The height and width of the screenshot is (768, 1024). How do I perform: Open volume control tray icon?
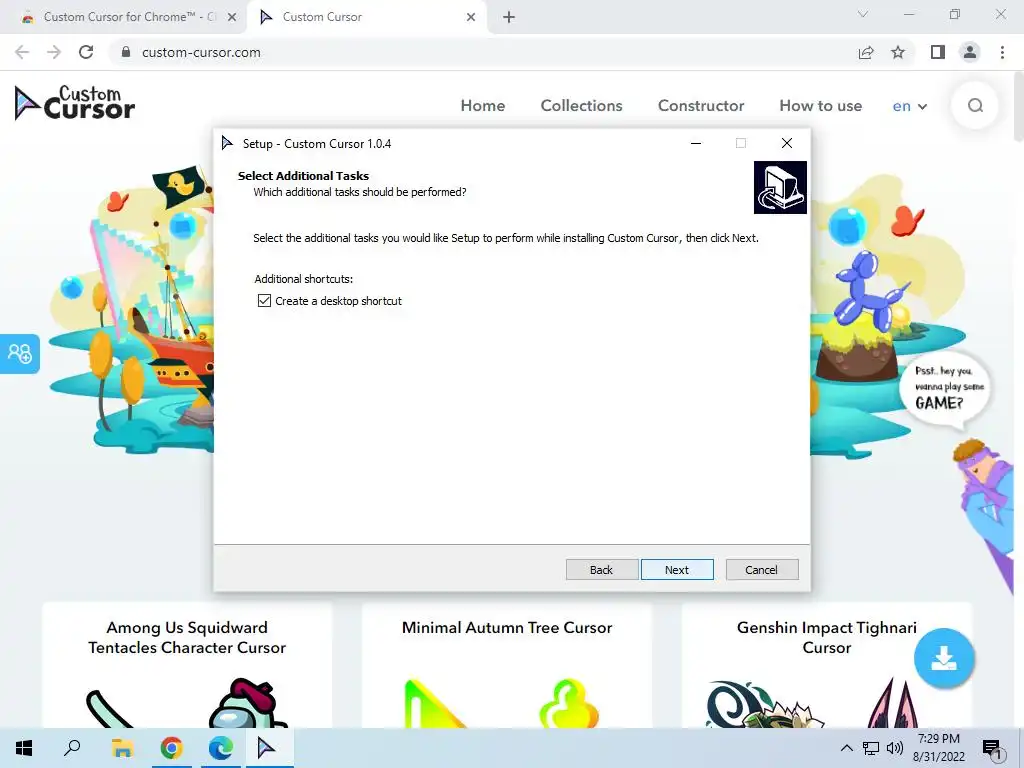click(895, 748)
